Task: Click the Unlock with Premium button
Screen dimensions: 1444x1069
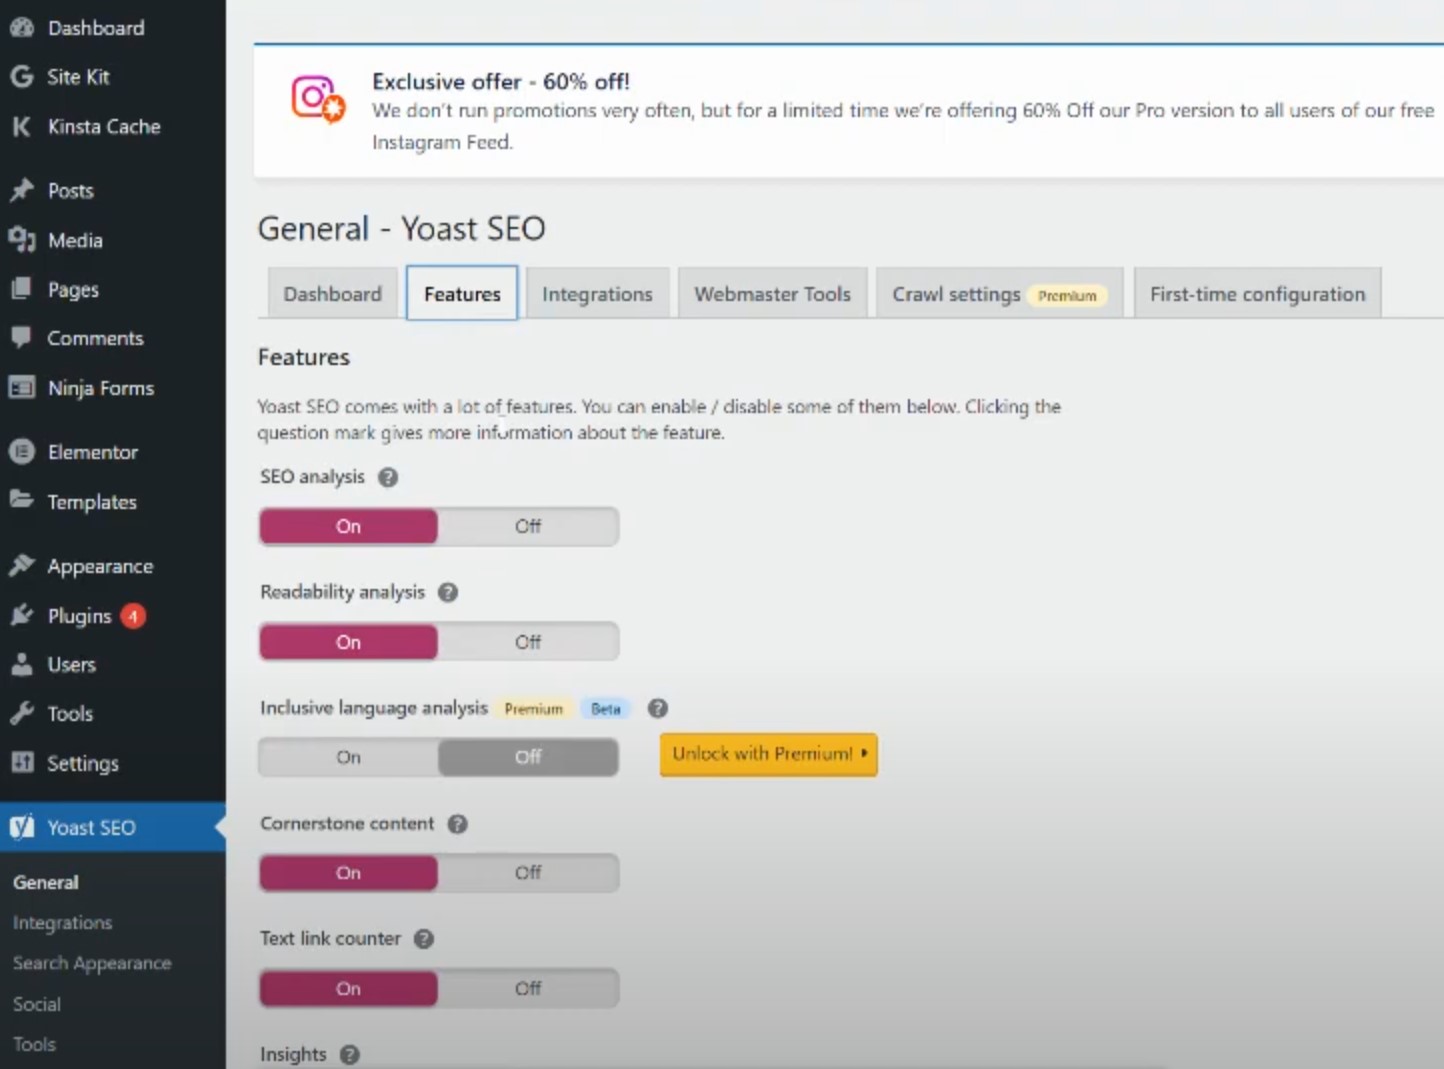Action: [768, 754]
